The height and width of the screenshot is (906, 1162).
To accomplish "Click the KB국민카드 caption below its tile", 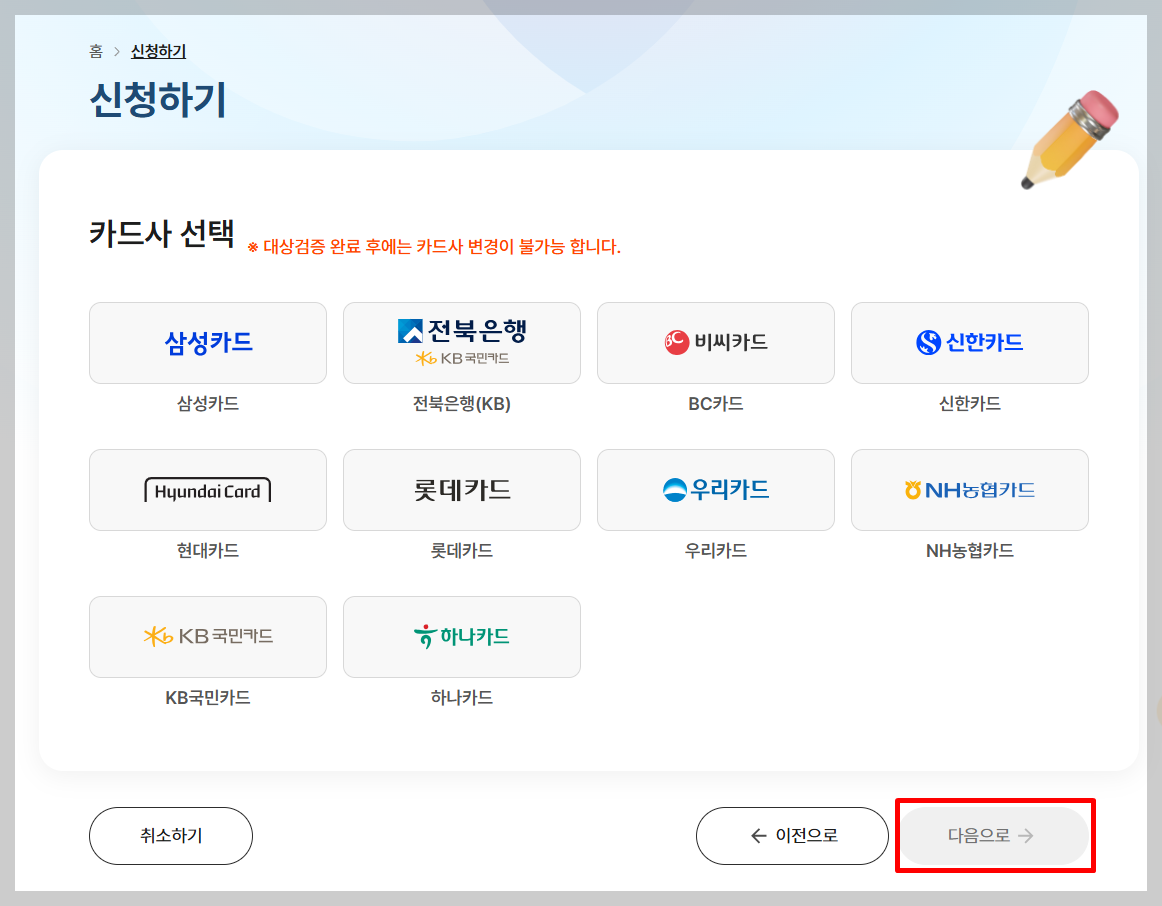I will point(208,698).
